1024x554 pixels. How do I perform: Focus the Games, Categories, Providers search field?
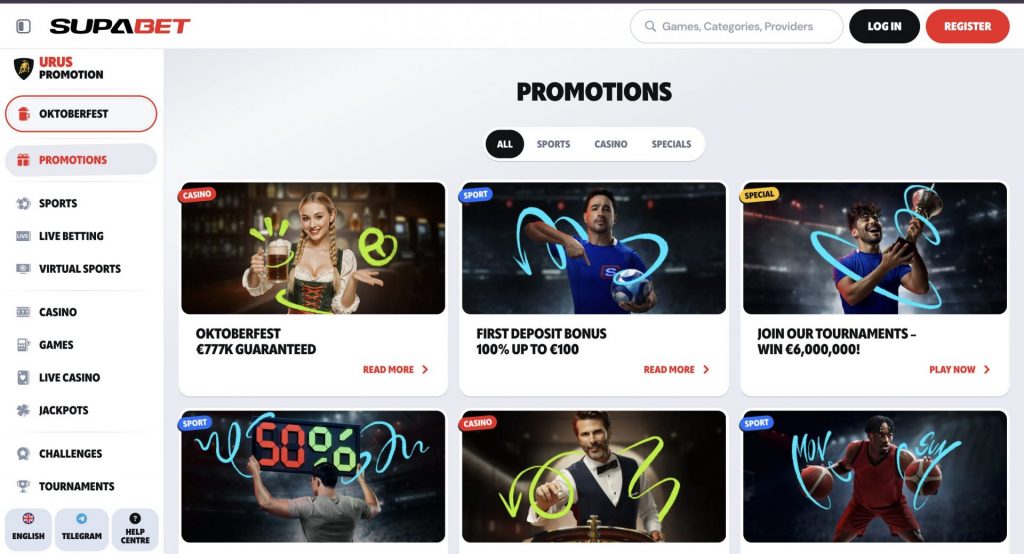coord(737,26)
